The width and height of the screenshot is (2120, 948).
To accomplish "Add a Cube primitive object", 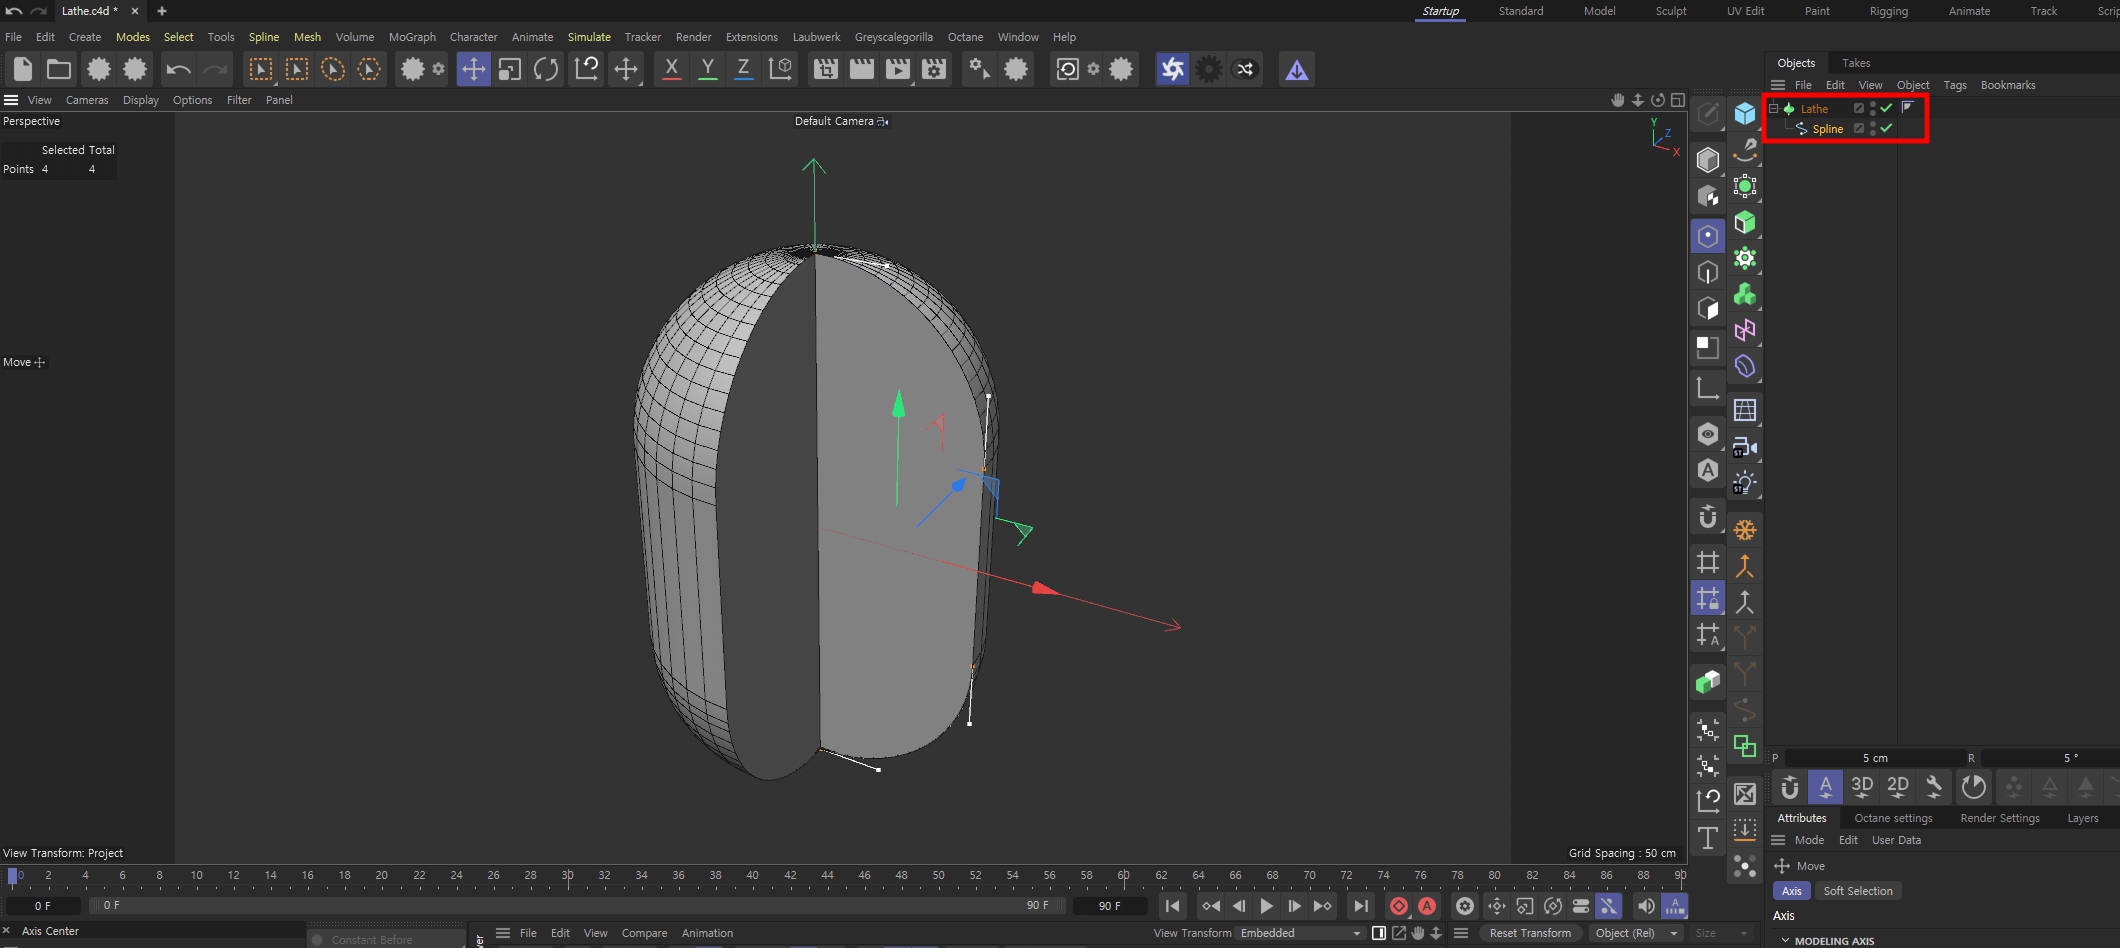I will [1745, 113].
